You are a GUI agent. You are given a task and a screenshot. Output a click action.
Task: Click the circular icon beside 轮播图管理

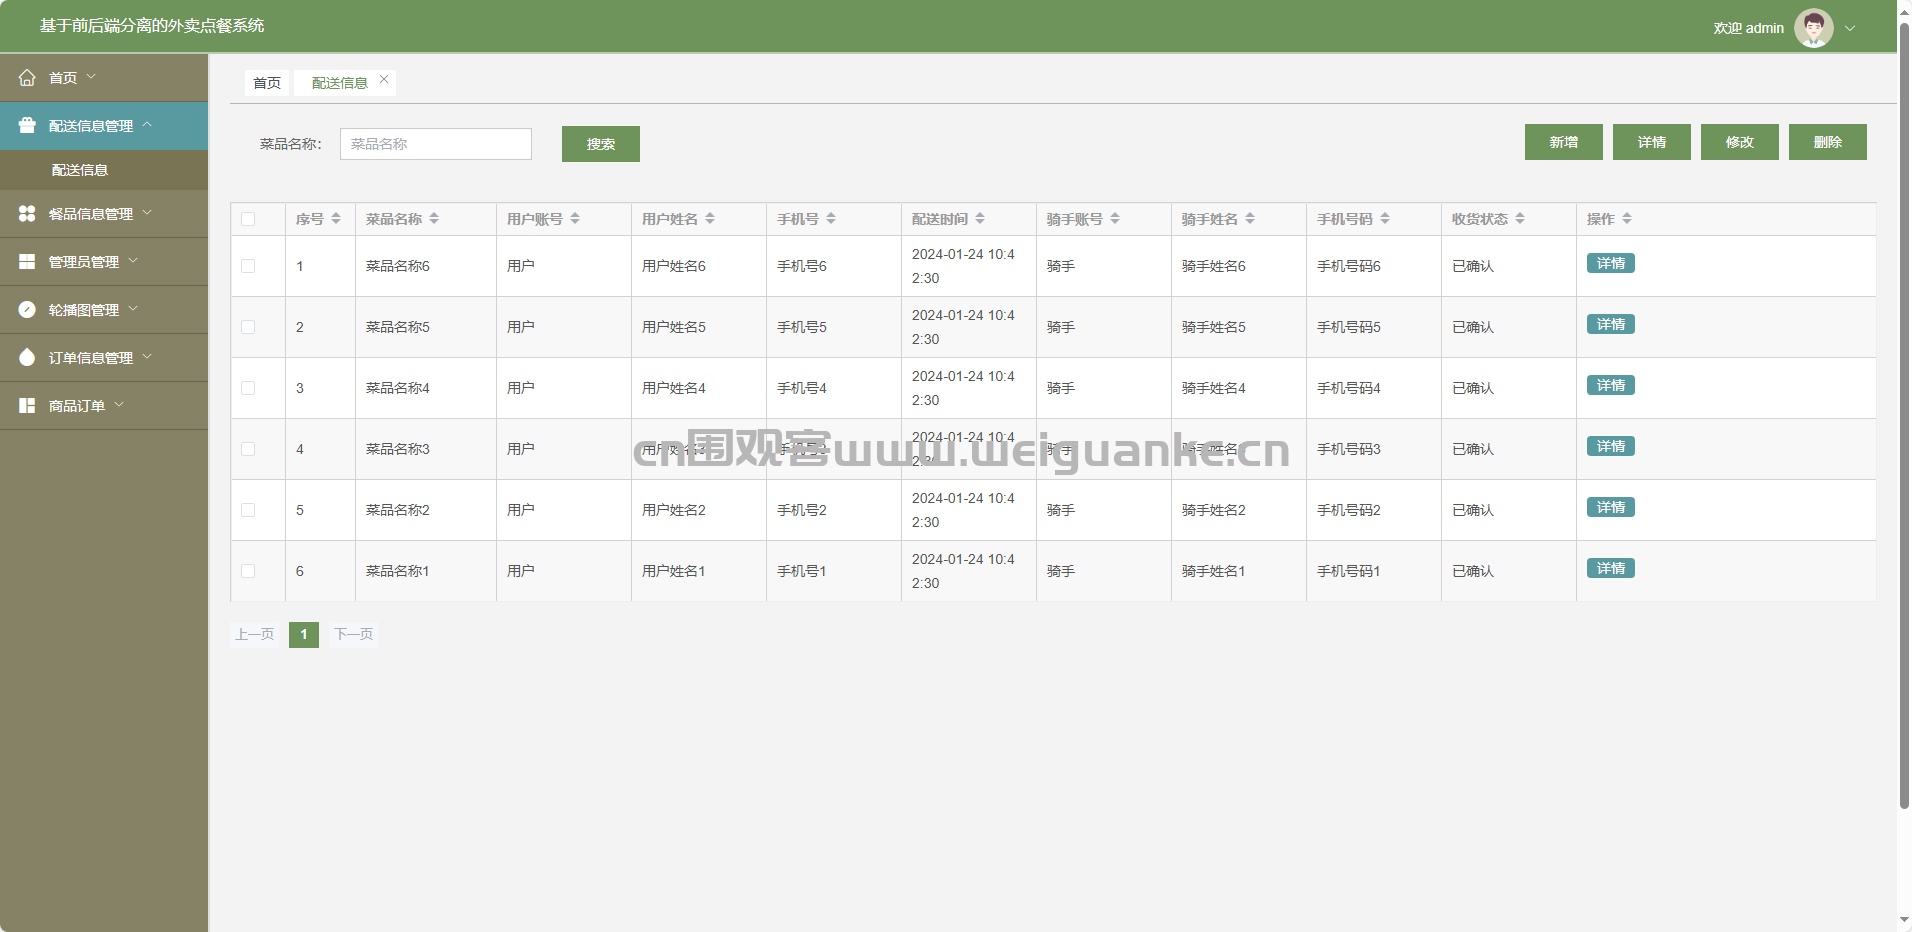pyautogui.click(x=27, y=310)
